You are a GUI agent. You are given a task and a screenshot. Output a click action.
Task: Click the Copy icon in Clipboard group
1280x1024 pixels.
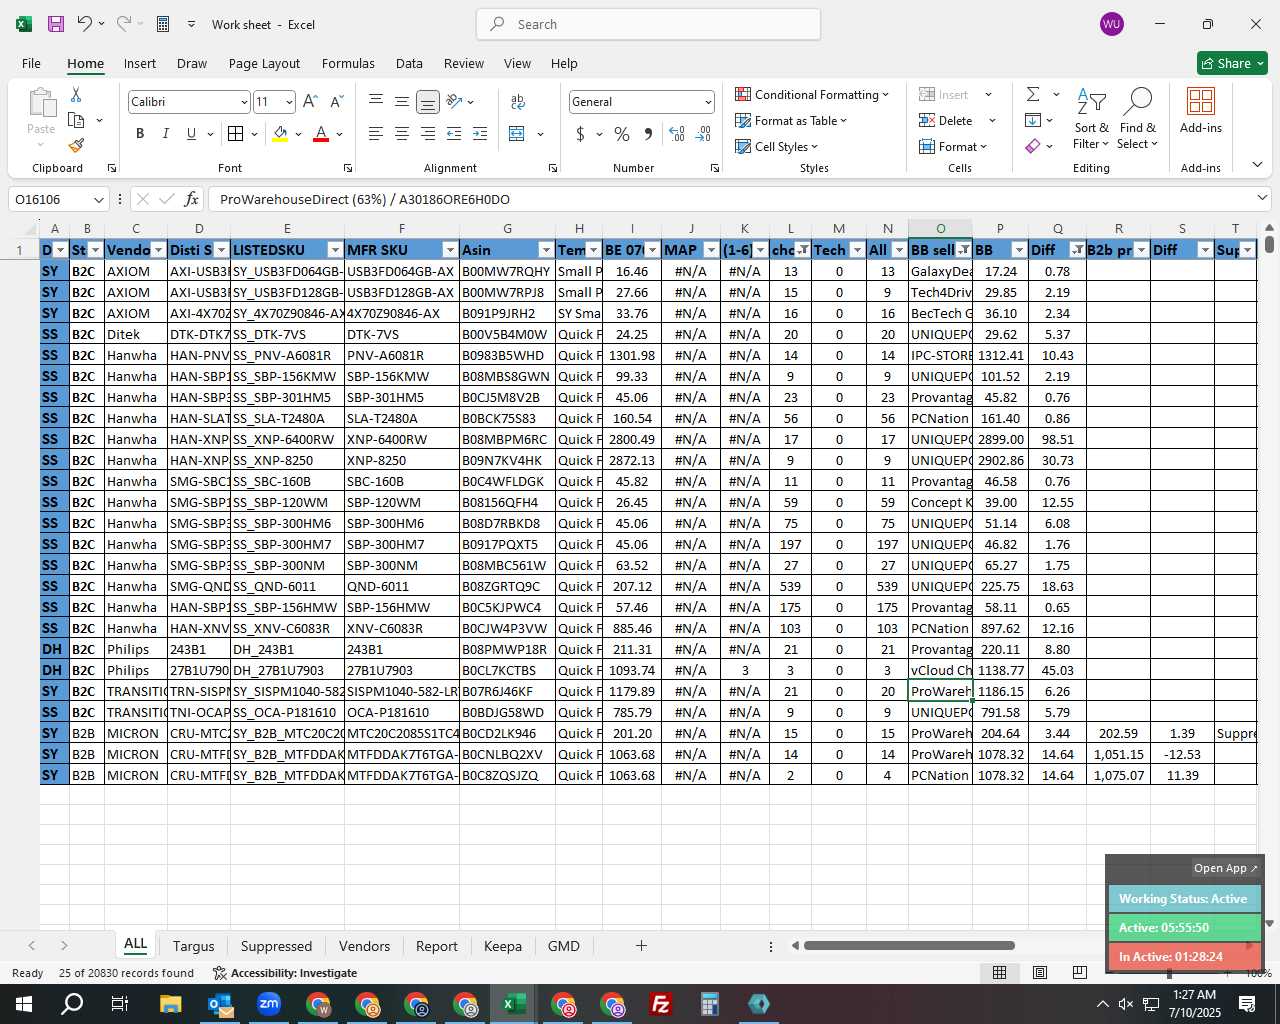click(x=76, y=120)
